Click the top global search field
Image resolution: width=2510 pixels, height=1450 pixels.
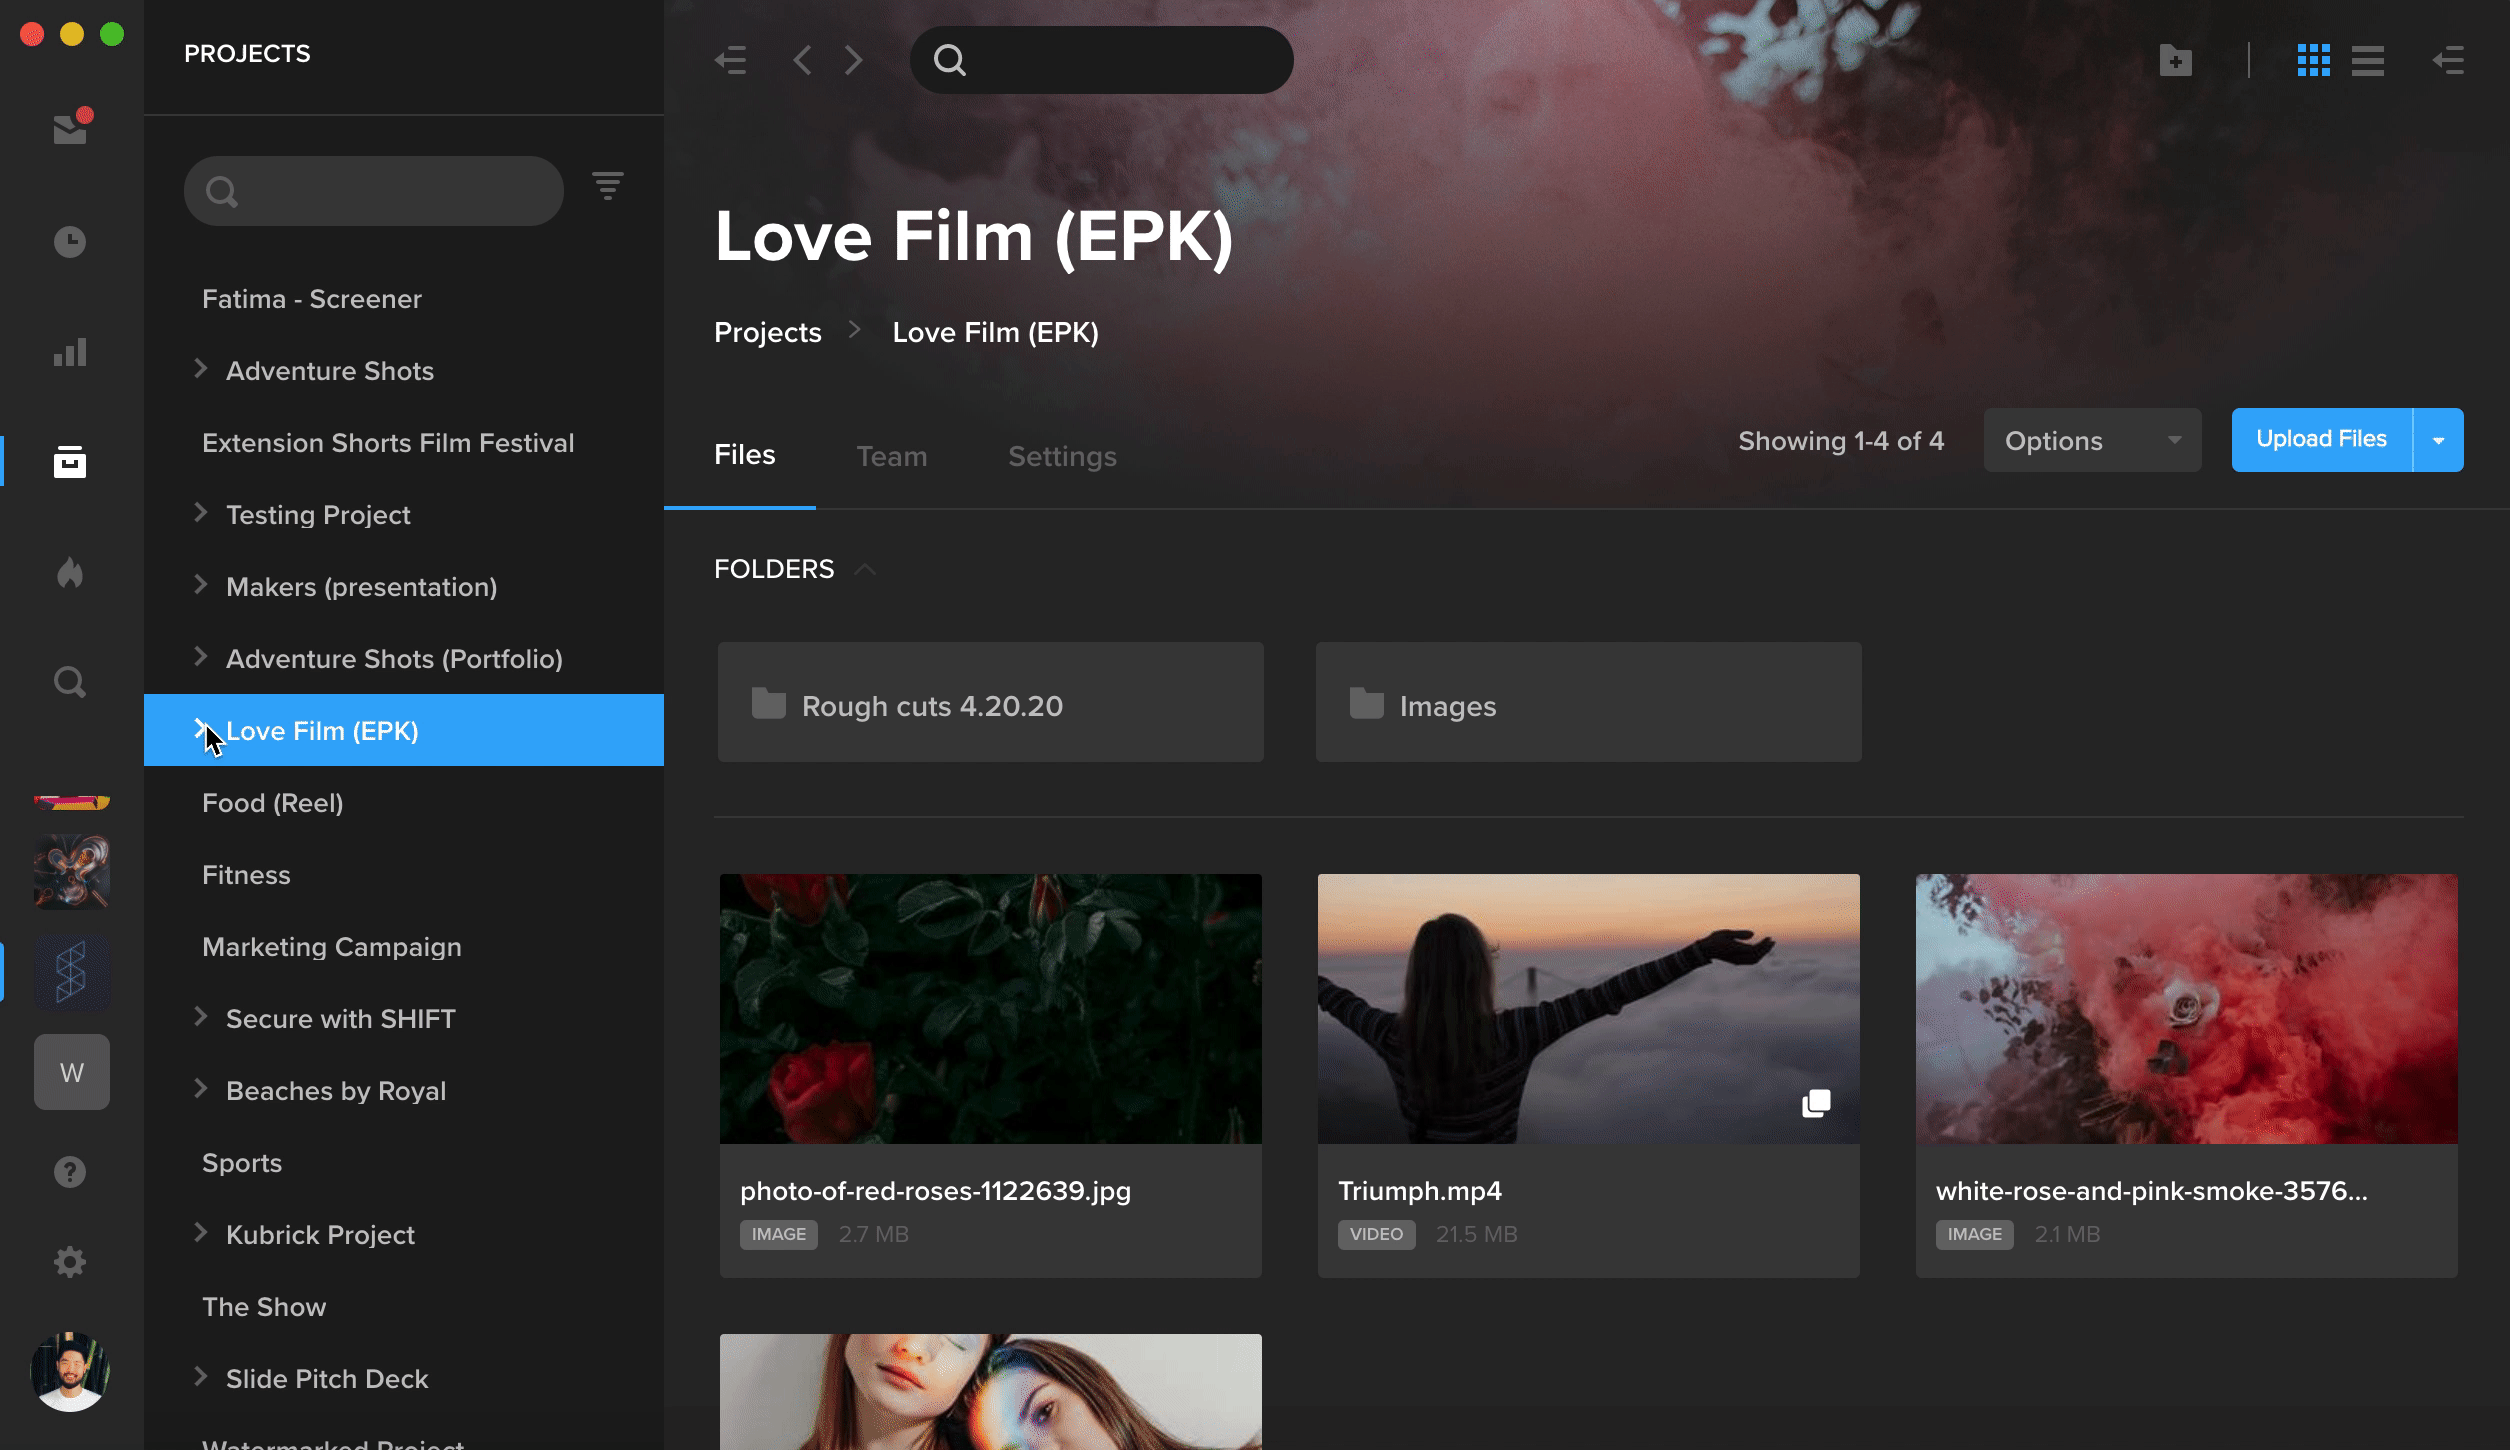pyautogui.click(x=1101, y=60)
